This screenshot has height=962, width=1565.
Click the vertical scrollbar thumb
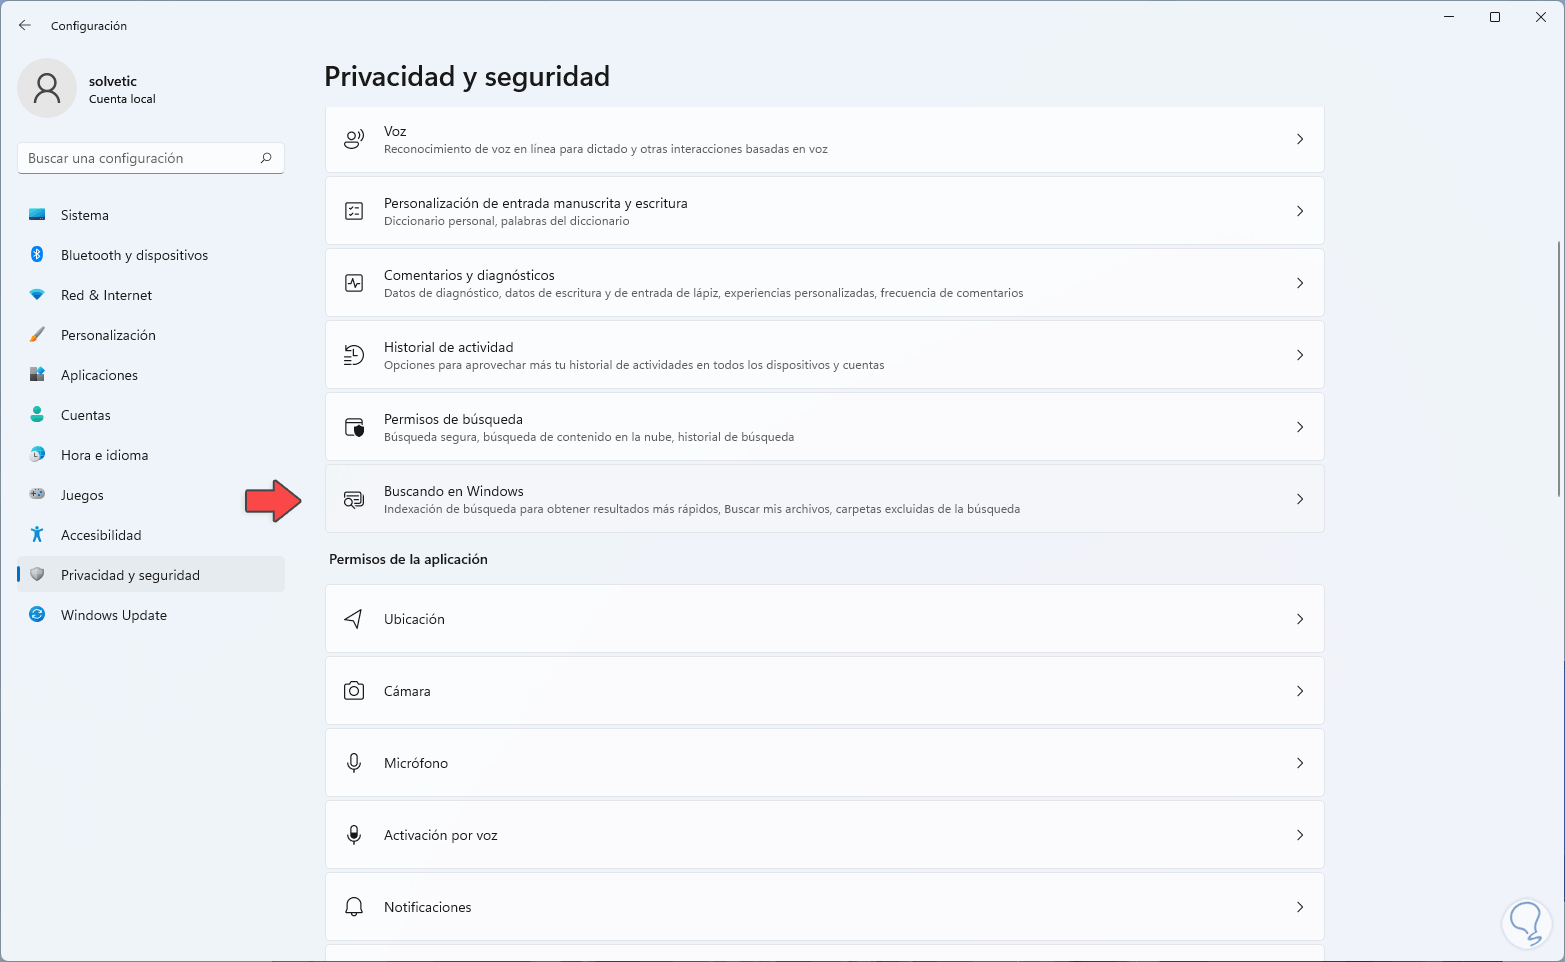[x=1559, y=368]
